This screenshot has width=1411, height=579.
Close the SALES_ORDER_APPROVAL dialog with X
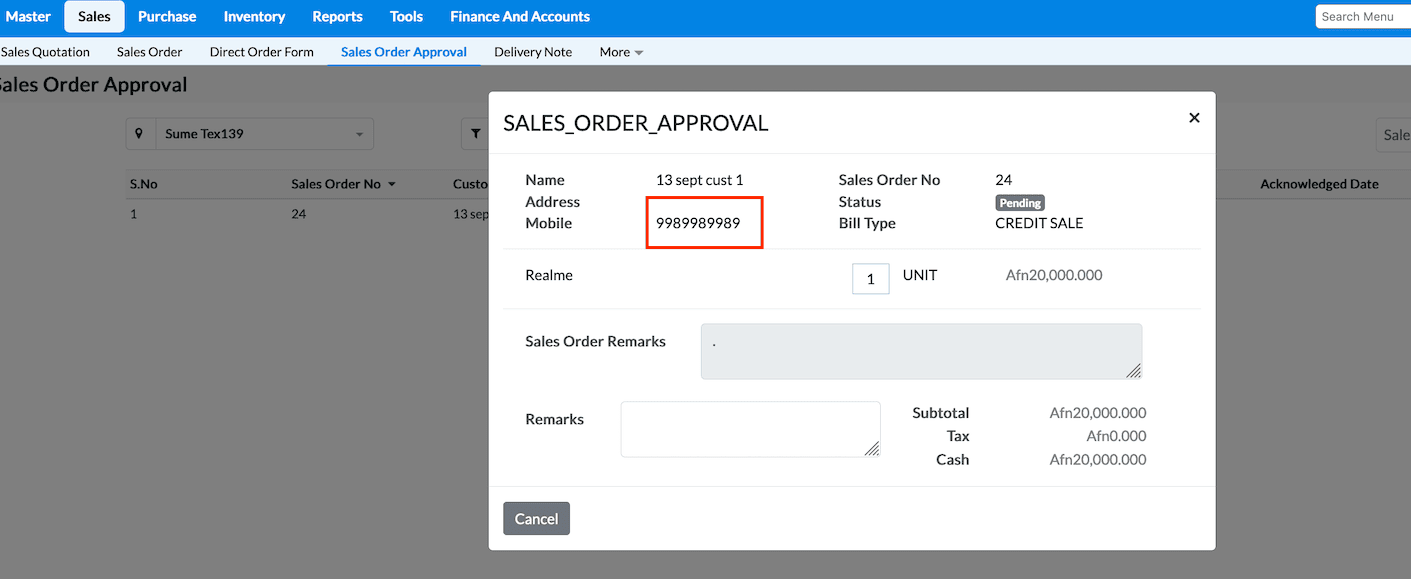pyautogui.click(x=1194, y=118)
